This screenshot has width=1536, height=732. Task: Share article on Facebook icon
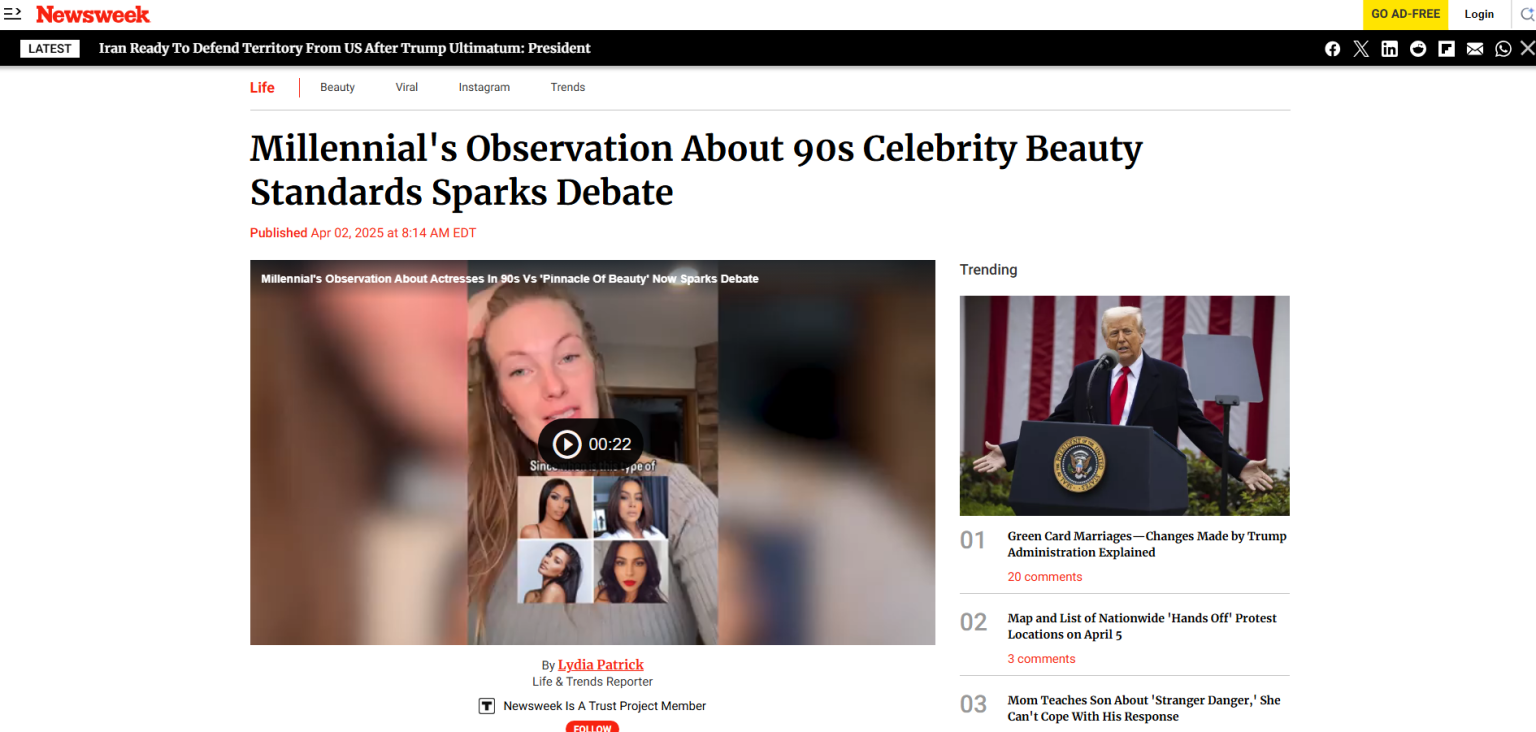1332,49
